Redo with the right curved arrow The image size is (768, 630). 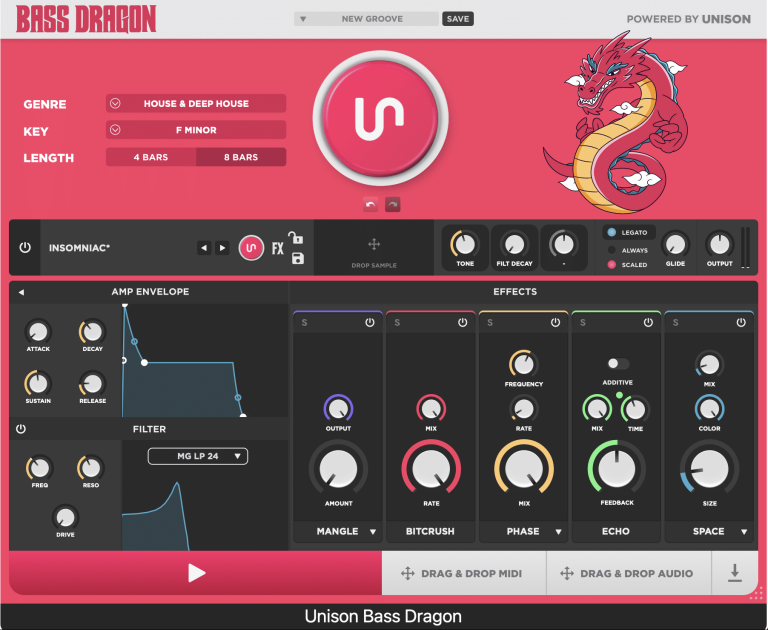[x=393, y=204]
